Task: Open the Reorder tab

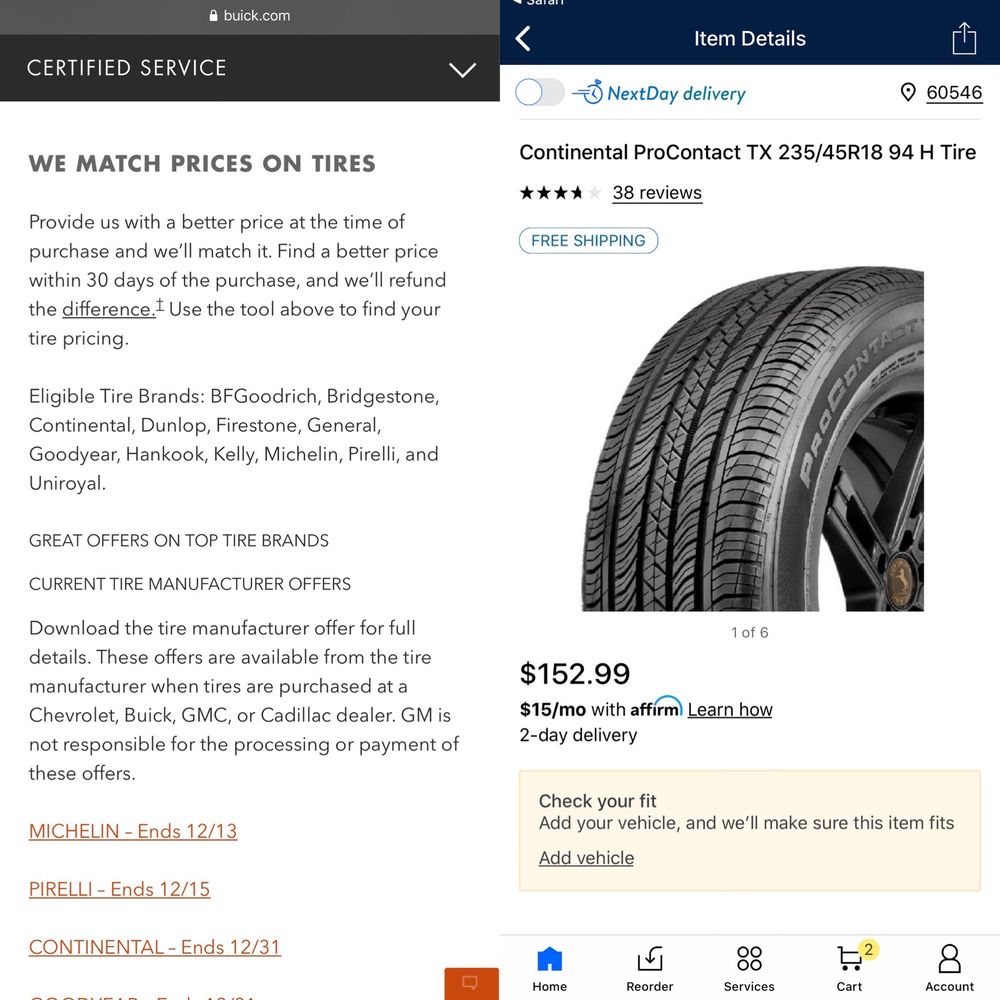Action: (x=649, y=967)
